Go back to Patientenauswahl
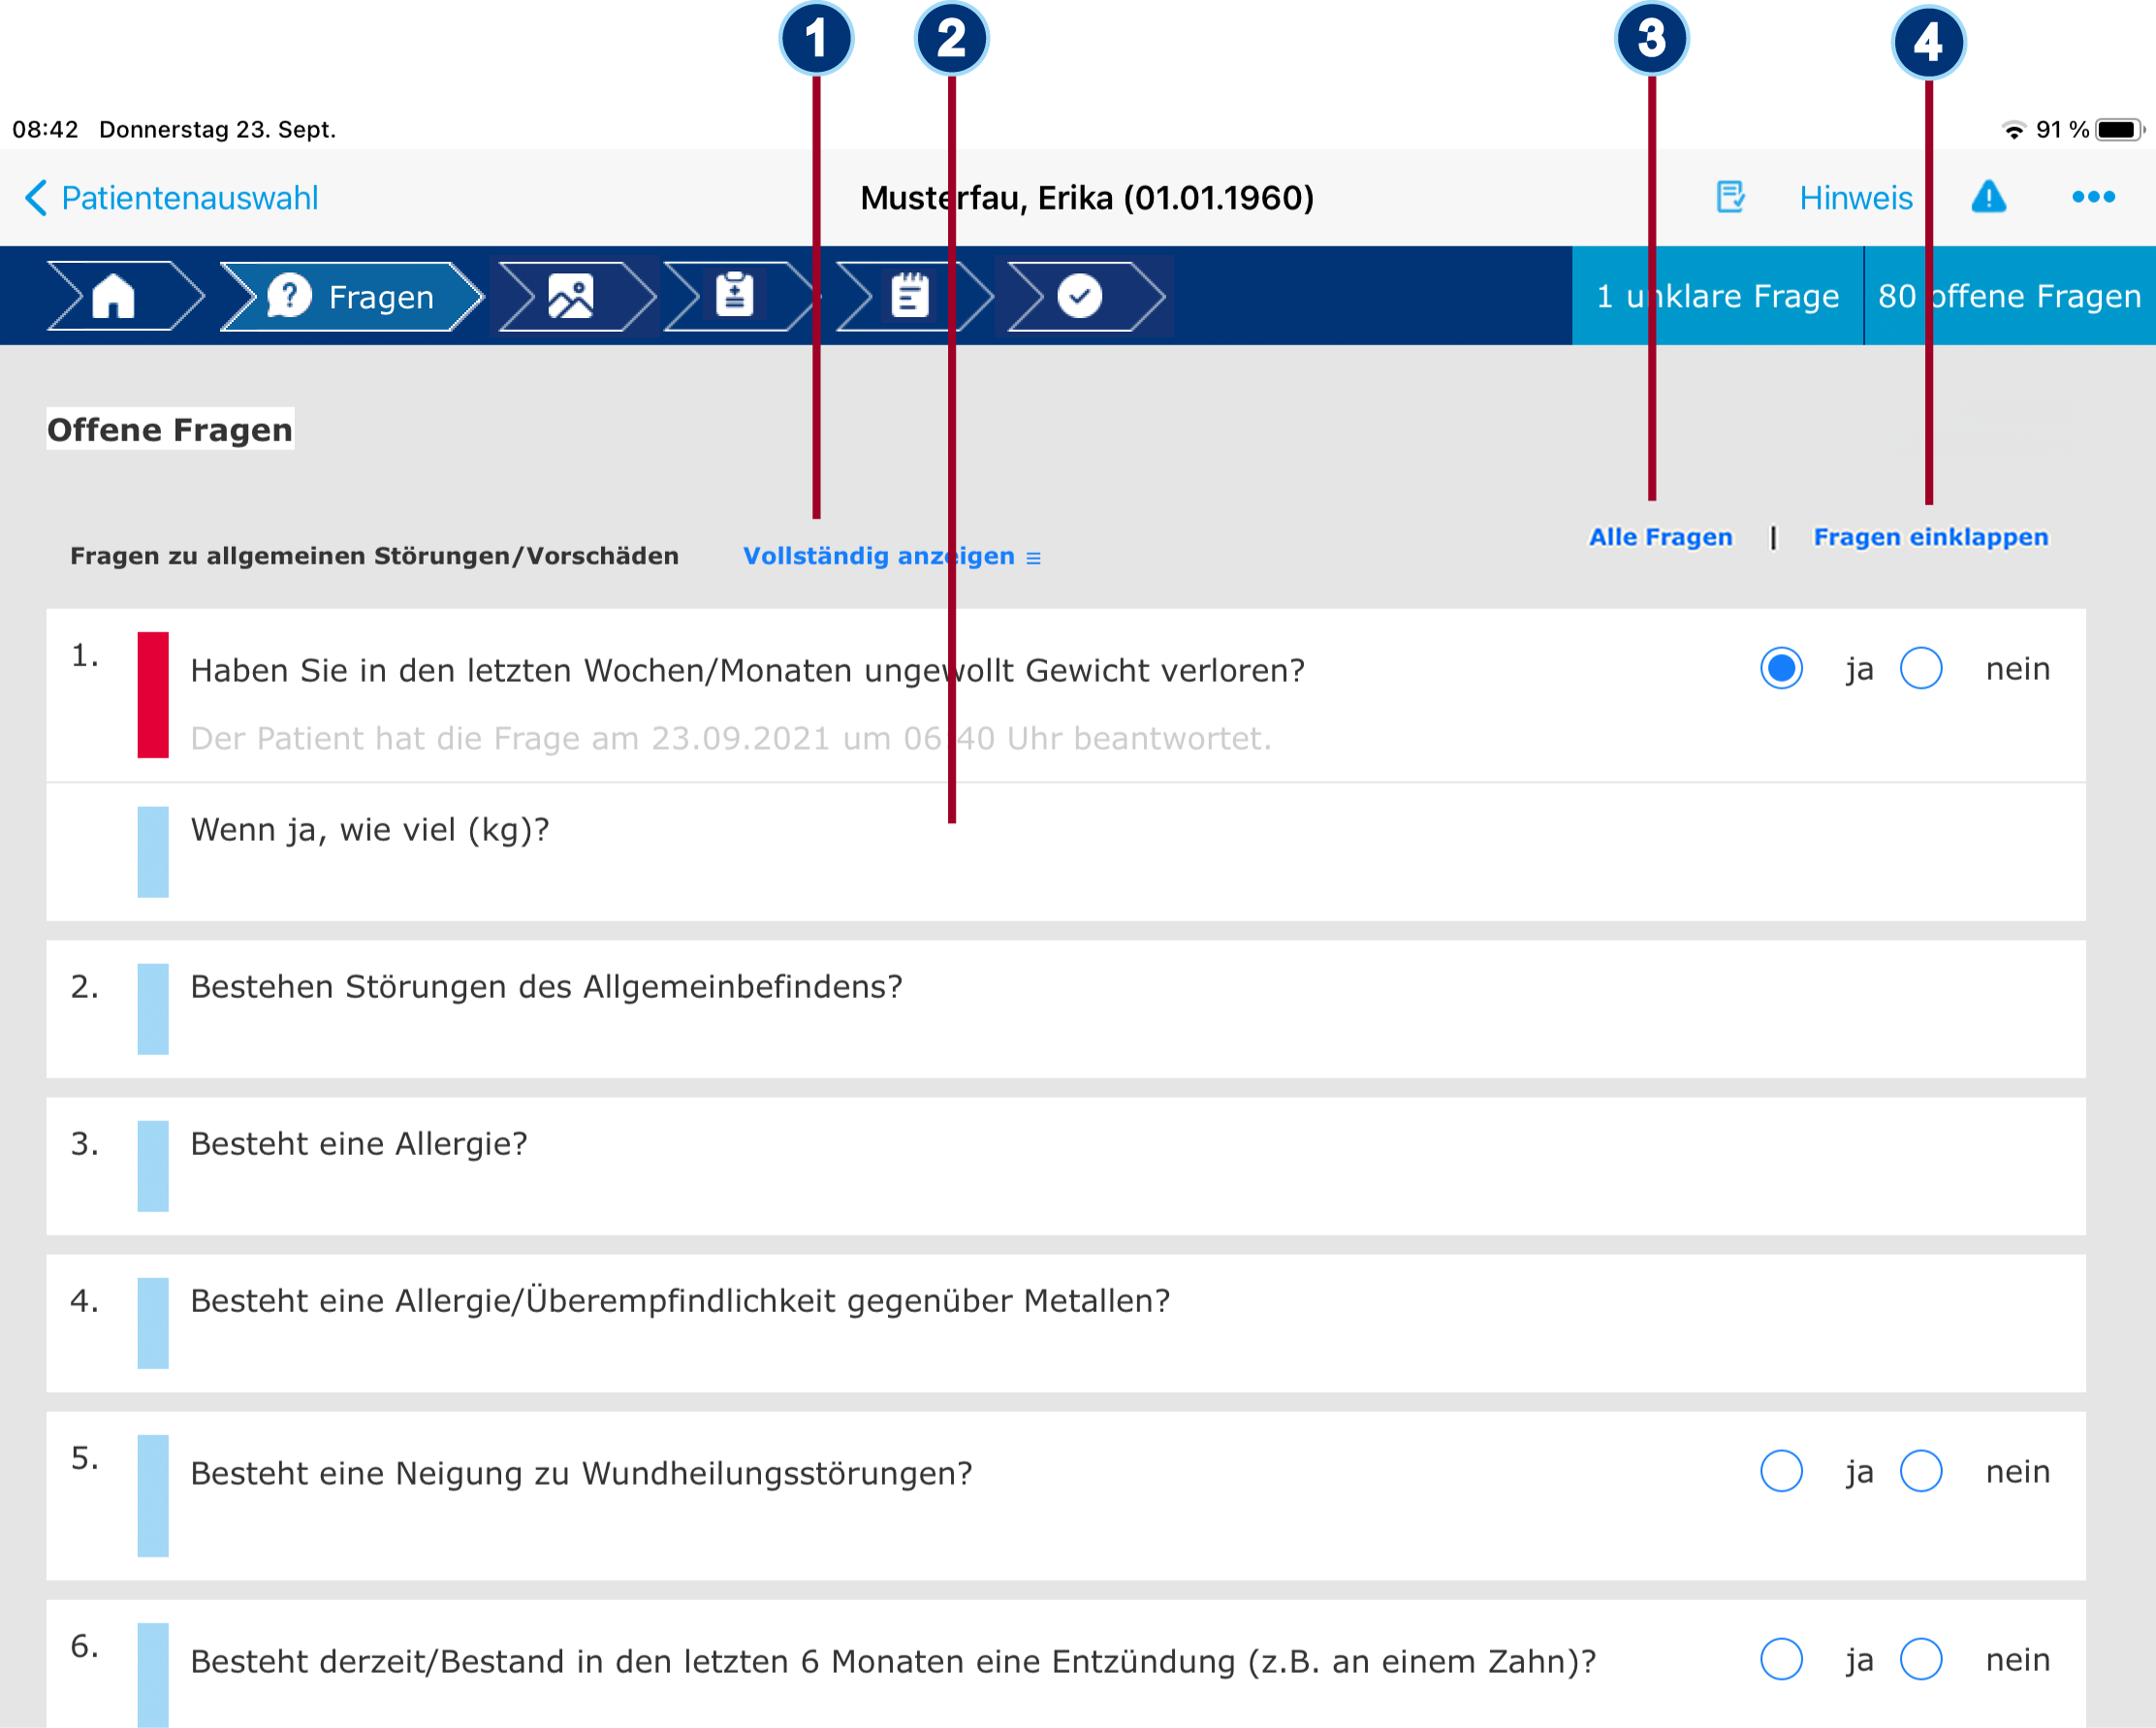Screen dimensions: 2156x1728 click(171, 198)
